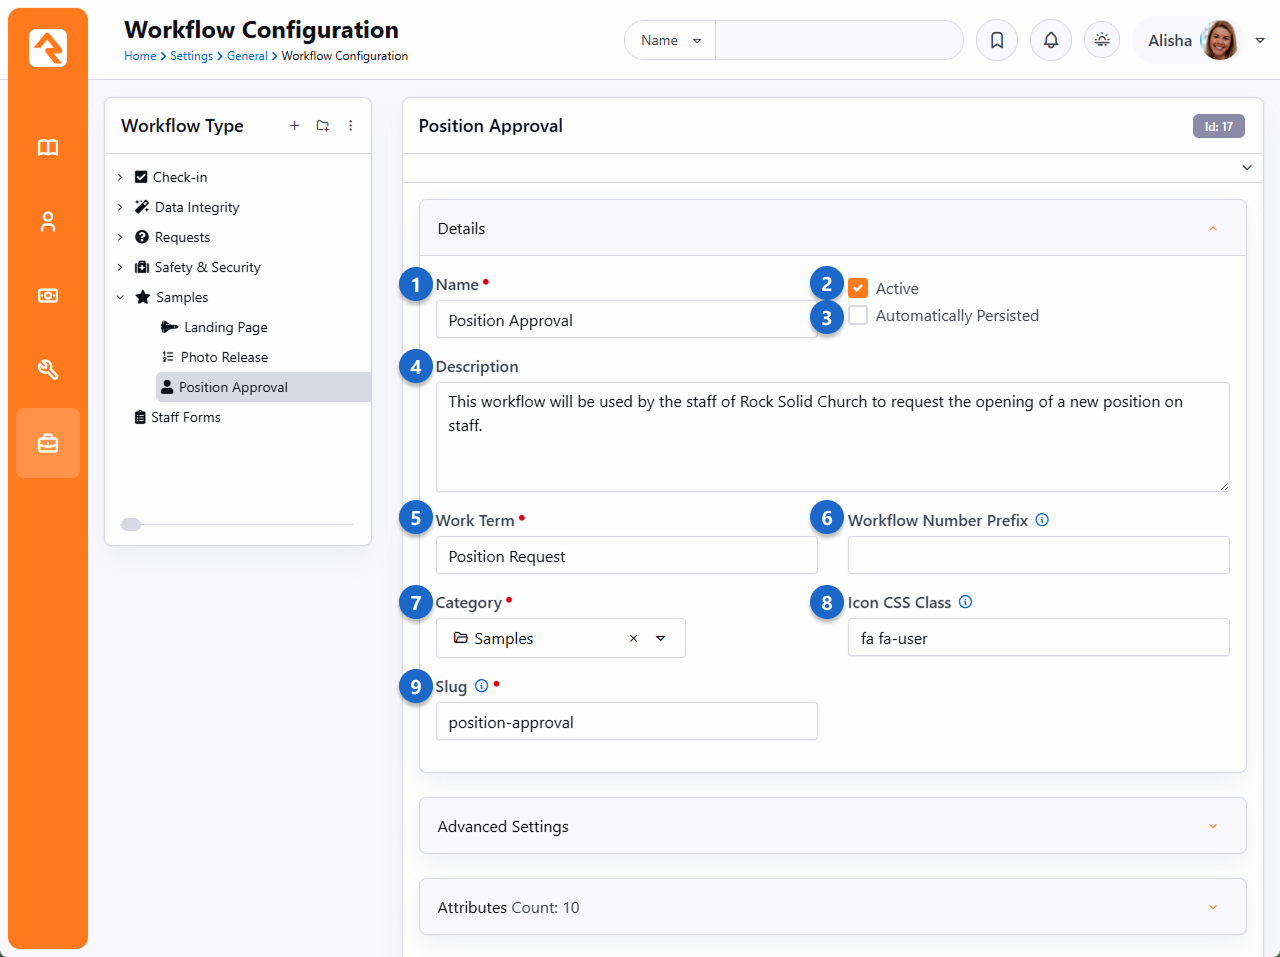Image resolution: width=1280 pixels, height=957 pixels.
Task: Click the bookmark icon in header
Action: (x=997, y=40)
